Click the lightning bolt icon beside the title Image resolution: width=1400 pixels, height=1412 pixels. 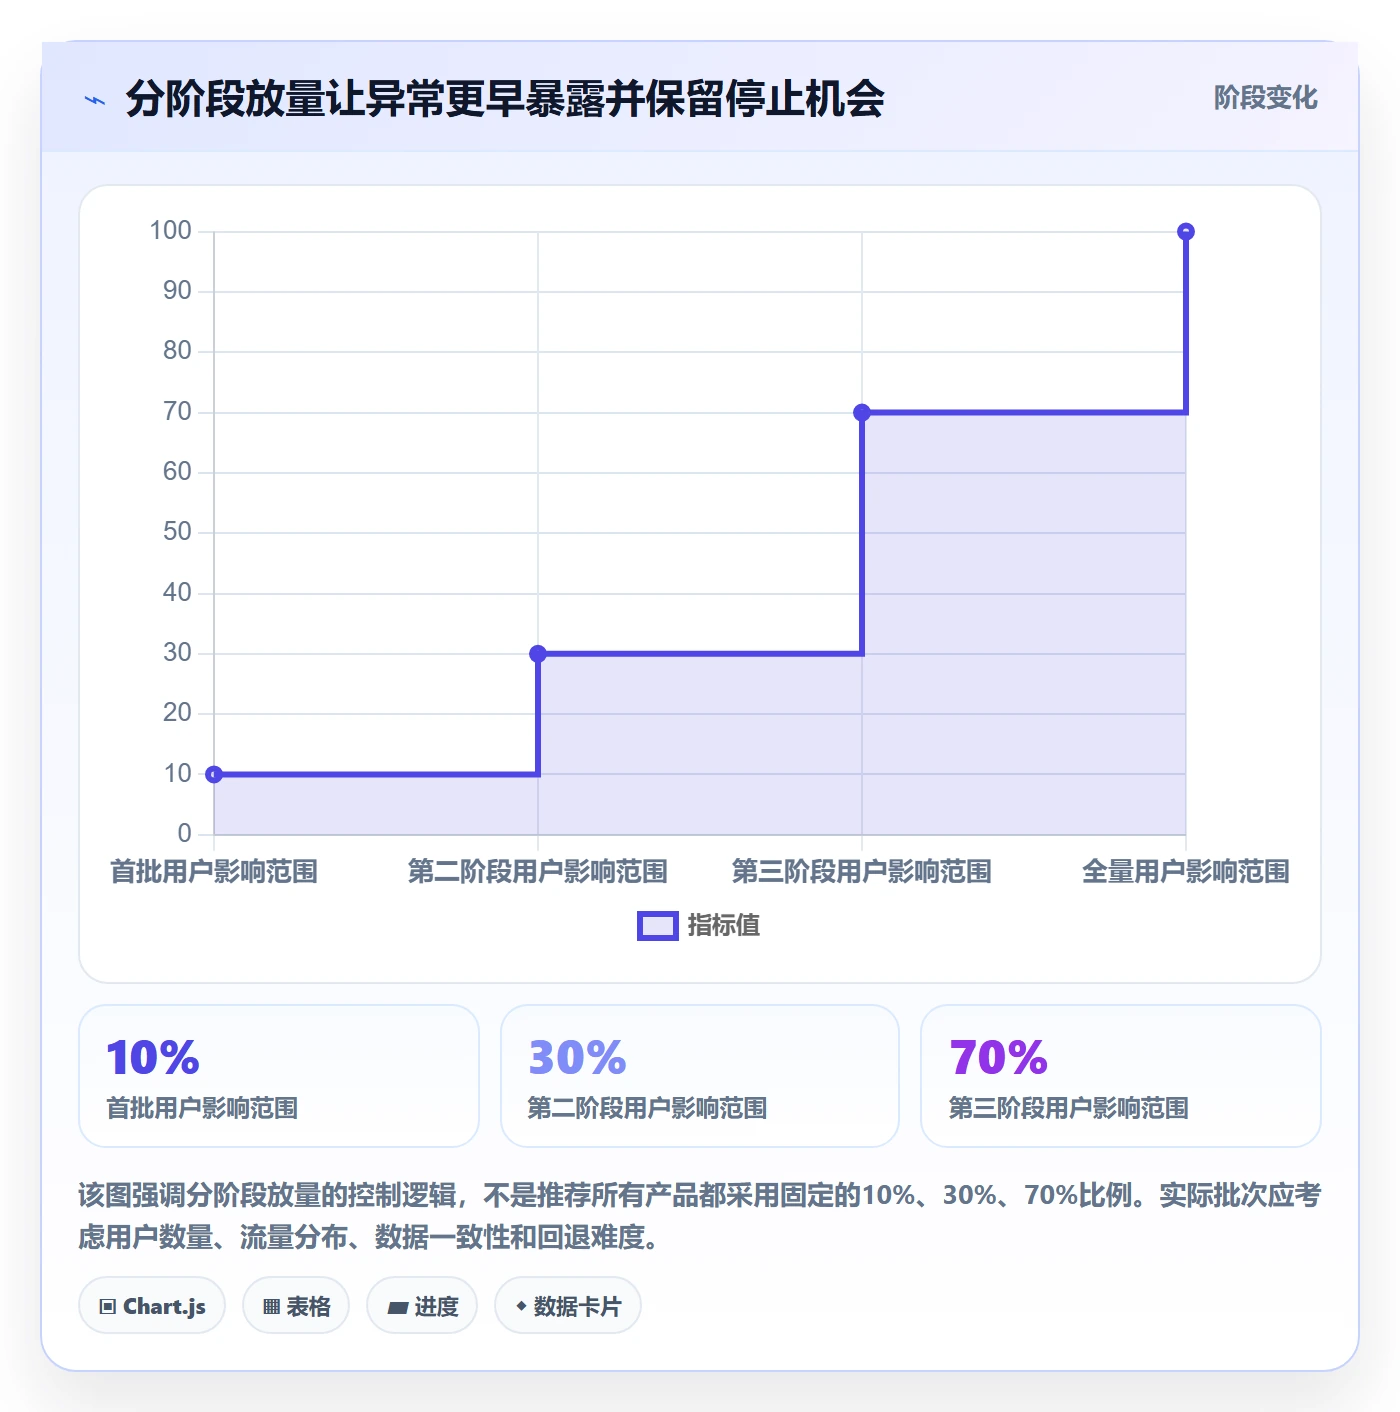(x=95, y=100)
